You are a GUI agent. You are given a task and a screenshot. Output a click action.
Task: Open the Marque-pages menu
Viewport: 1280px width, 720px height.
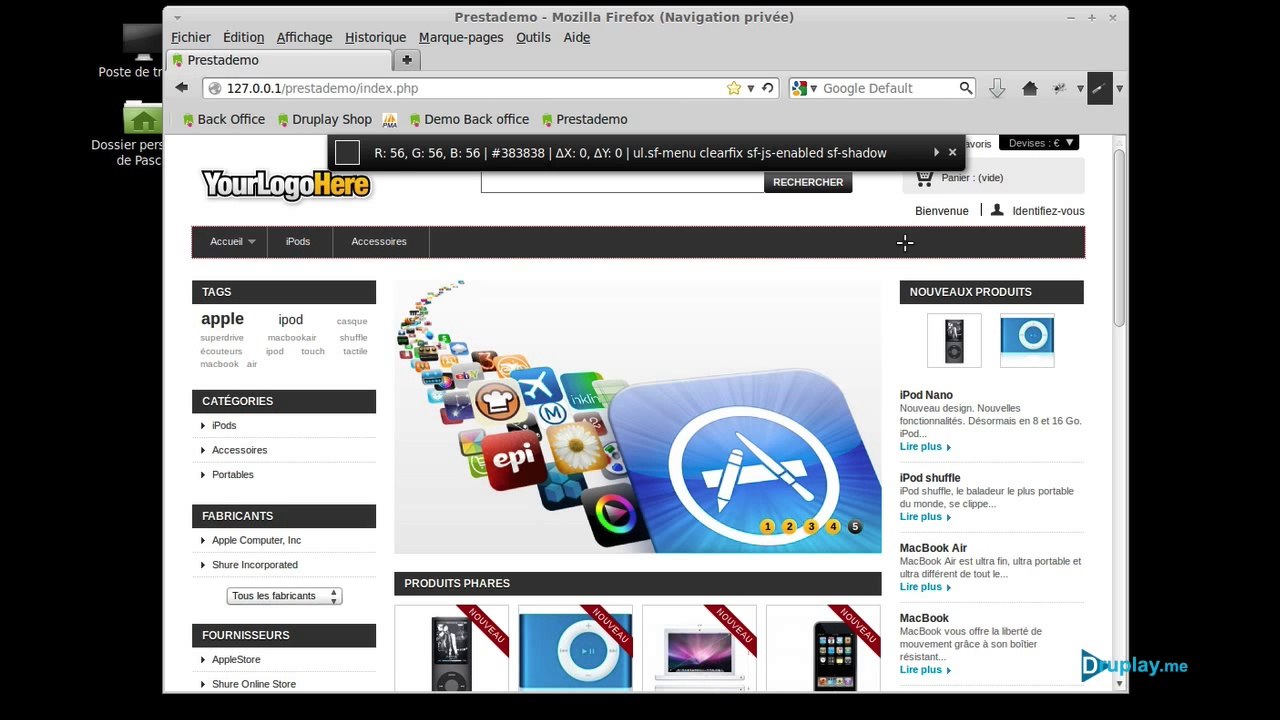coord(461,37)
